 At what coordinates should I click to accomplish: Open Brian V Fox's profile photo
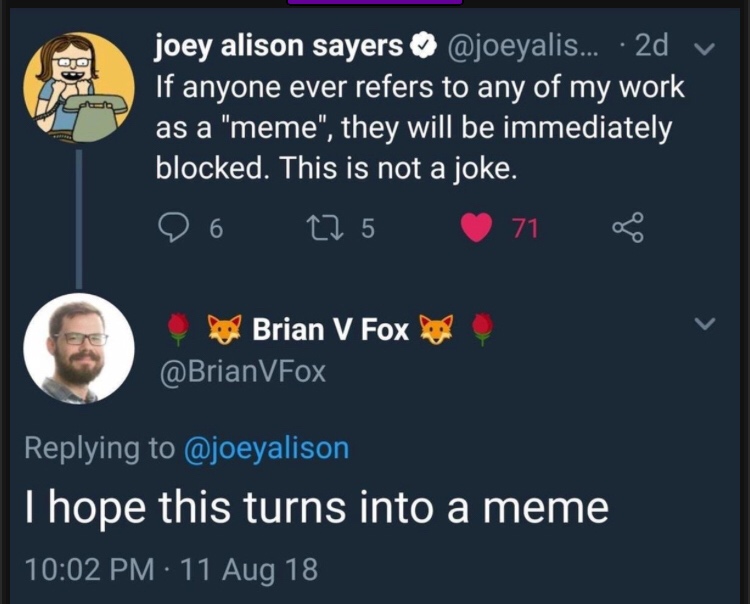[x=79, y=348]
